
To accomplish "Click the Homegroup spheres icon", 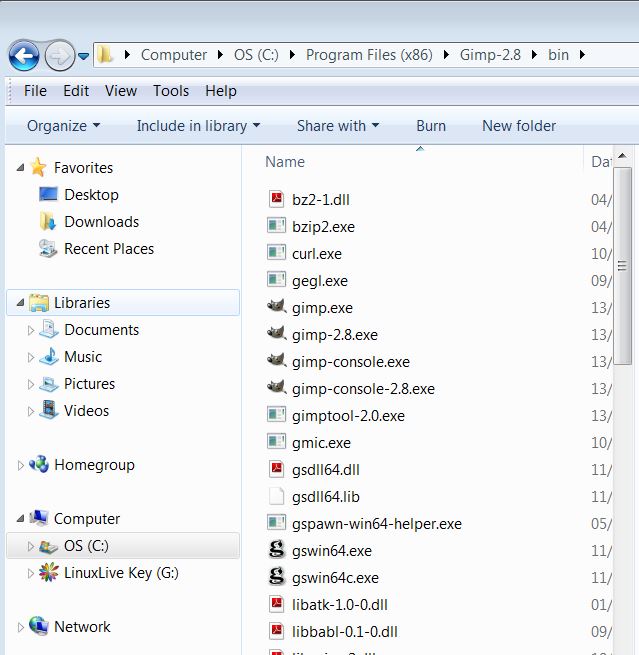I will (39, 464).
